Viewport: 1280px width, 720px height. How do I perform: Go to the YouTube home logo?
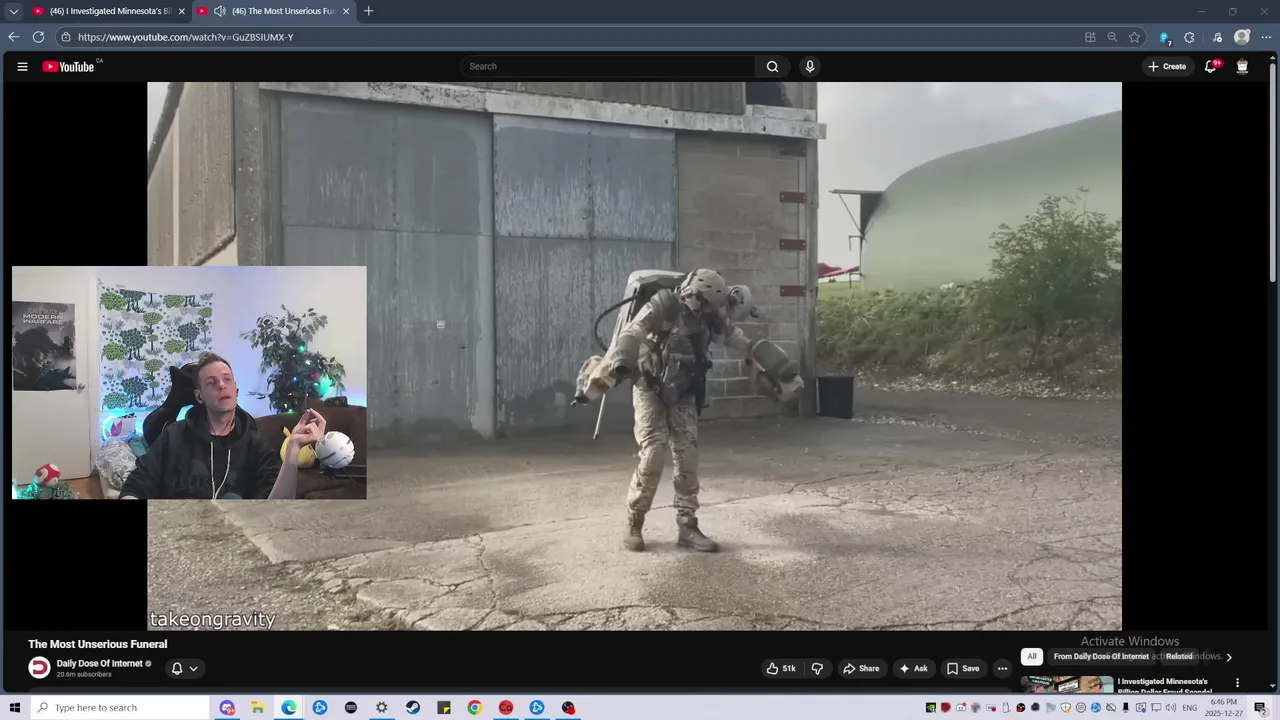click(69, 67)
